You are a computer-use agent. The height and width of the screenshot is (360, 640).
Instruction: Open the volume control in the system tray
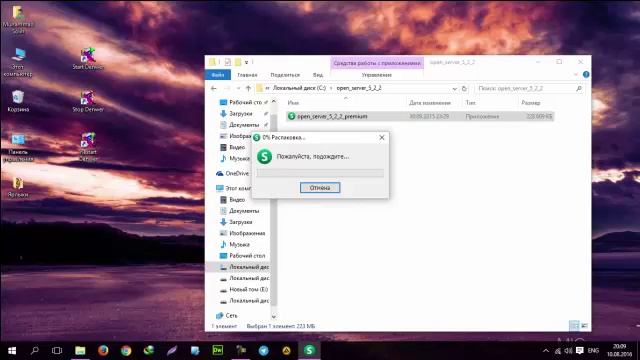tap(568, 351)
